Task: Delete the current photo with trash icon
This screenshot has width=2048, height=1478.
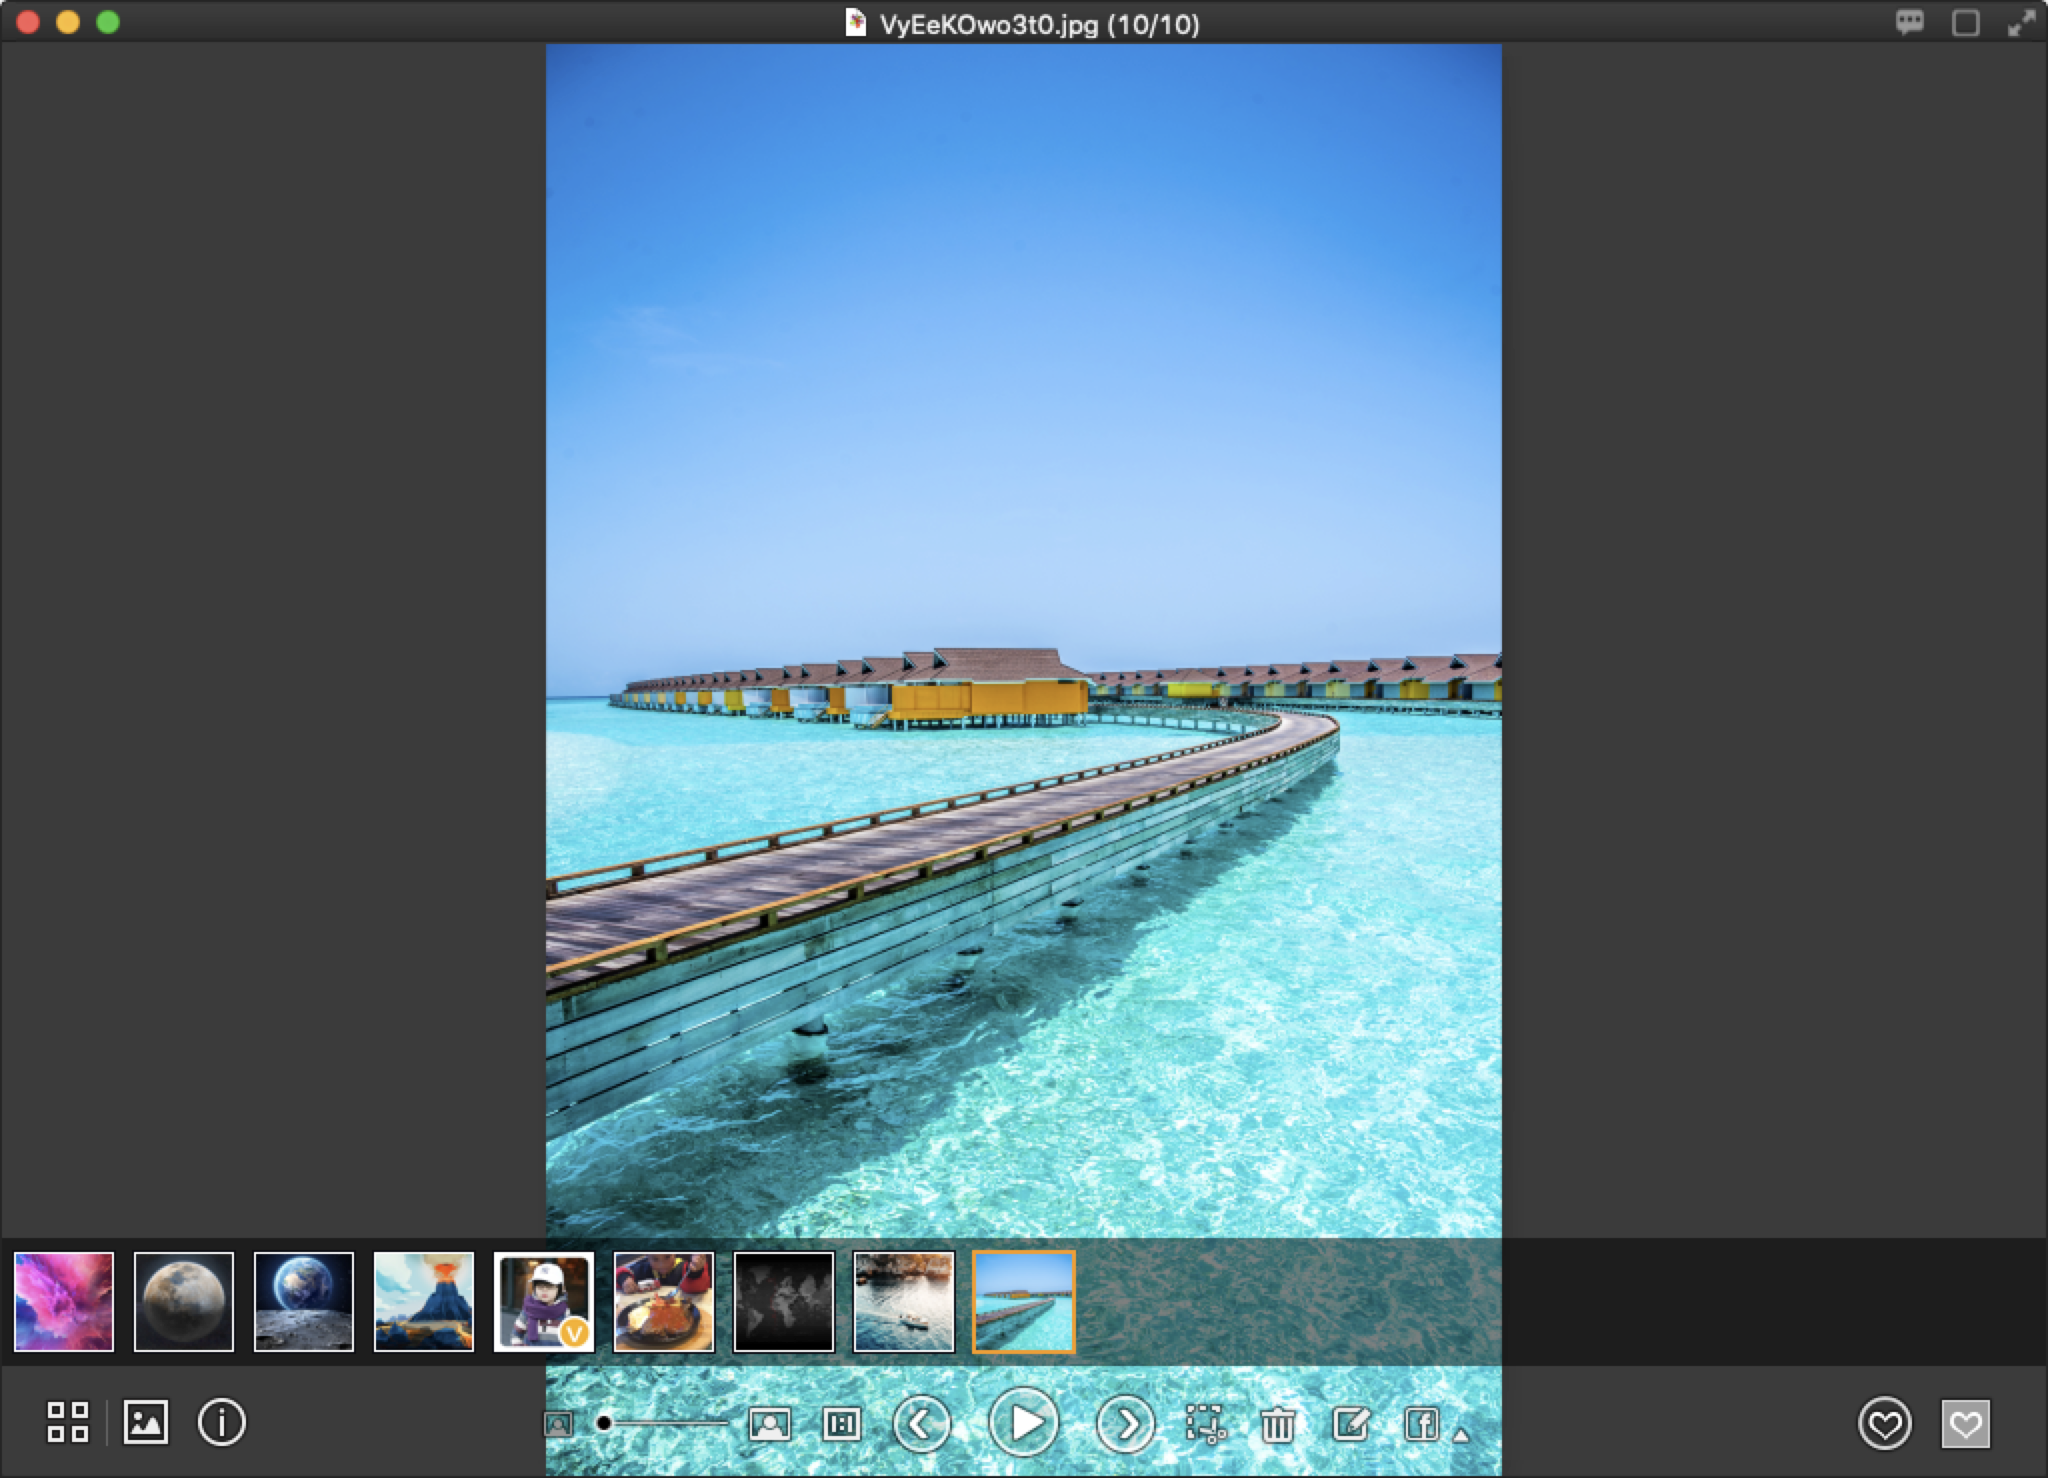Action: [x=1277, y=1424]
